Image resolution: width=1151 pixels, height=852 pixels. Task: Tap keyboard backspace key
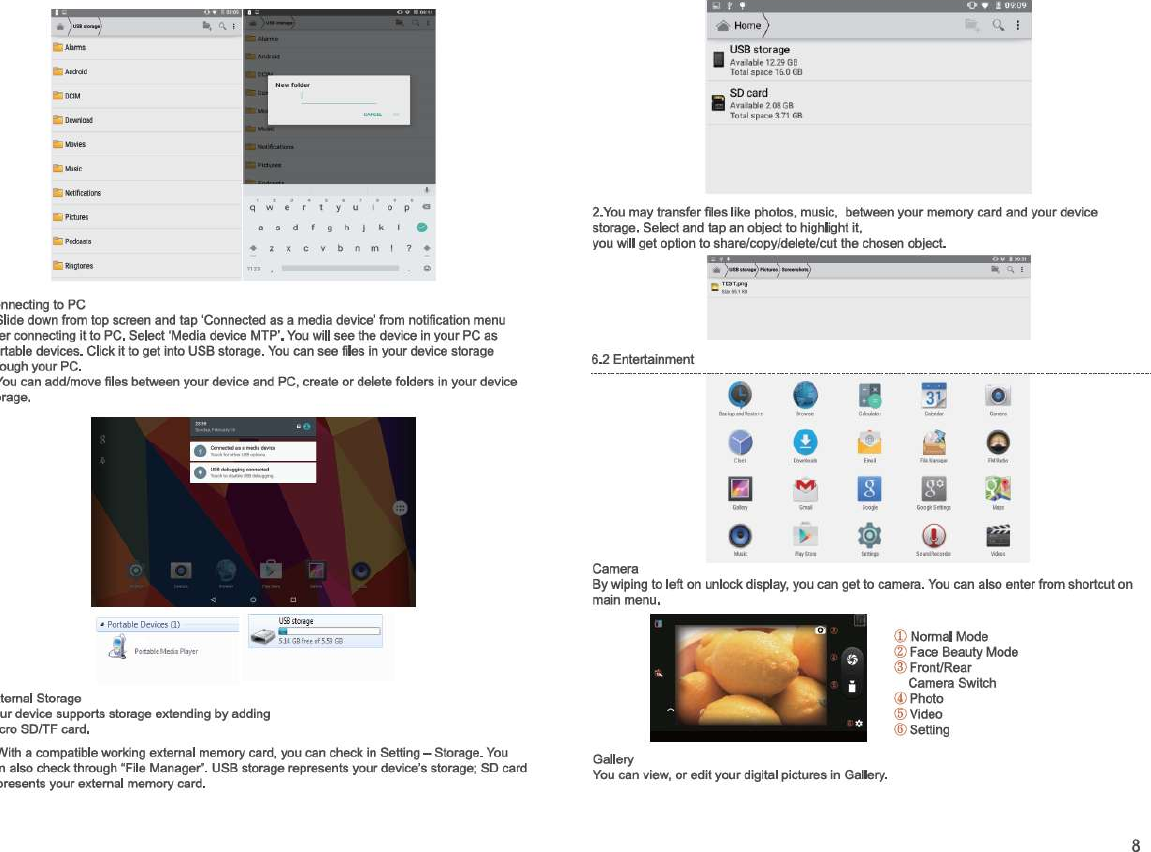(426, 207)
